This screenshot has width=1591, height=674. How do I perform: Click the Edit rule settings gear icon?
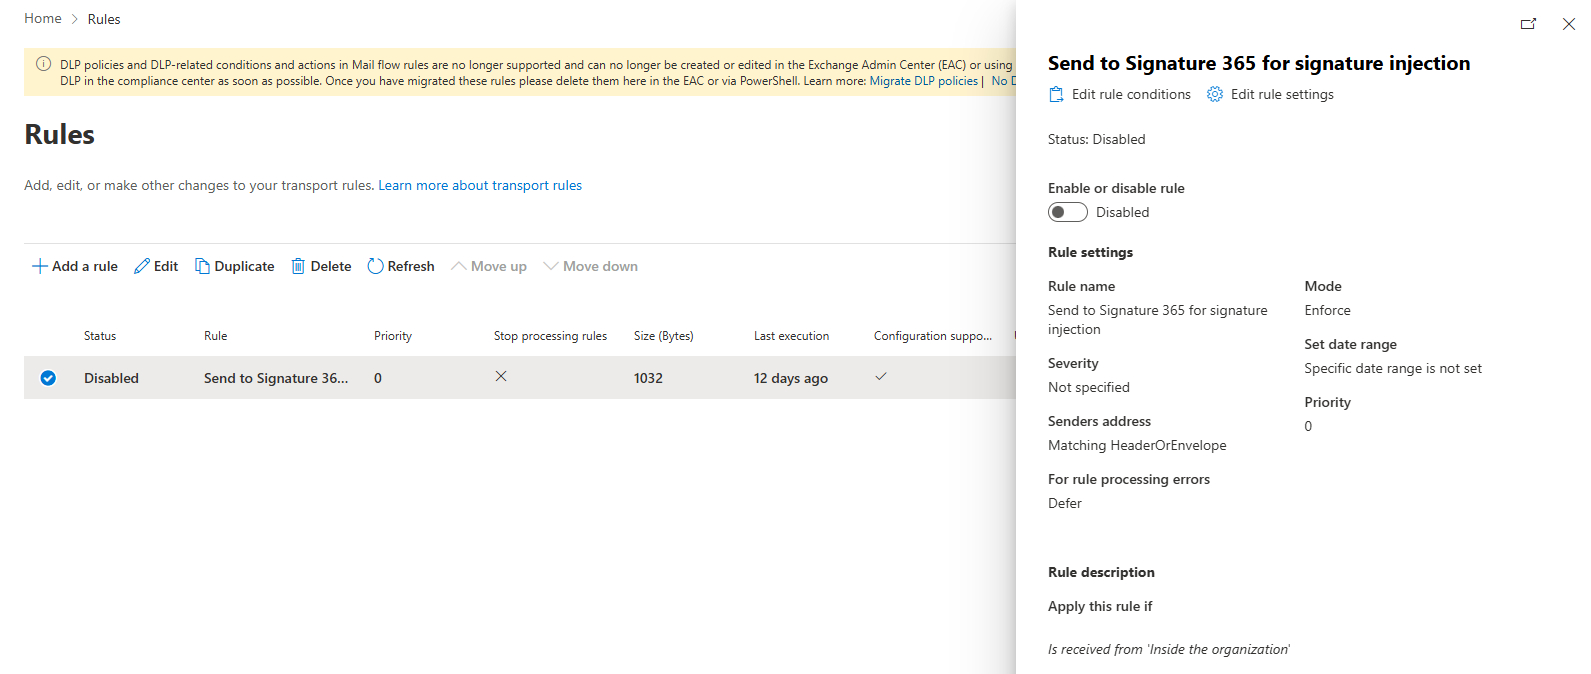tap(1215, 94)
